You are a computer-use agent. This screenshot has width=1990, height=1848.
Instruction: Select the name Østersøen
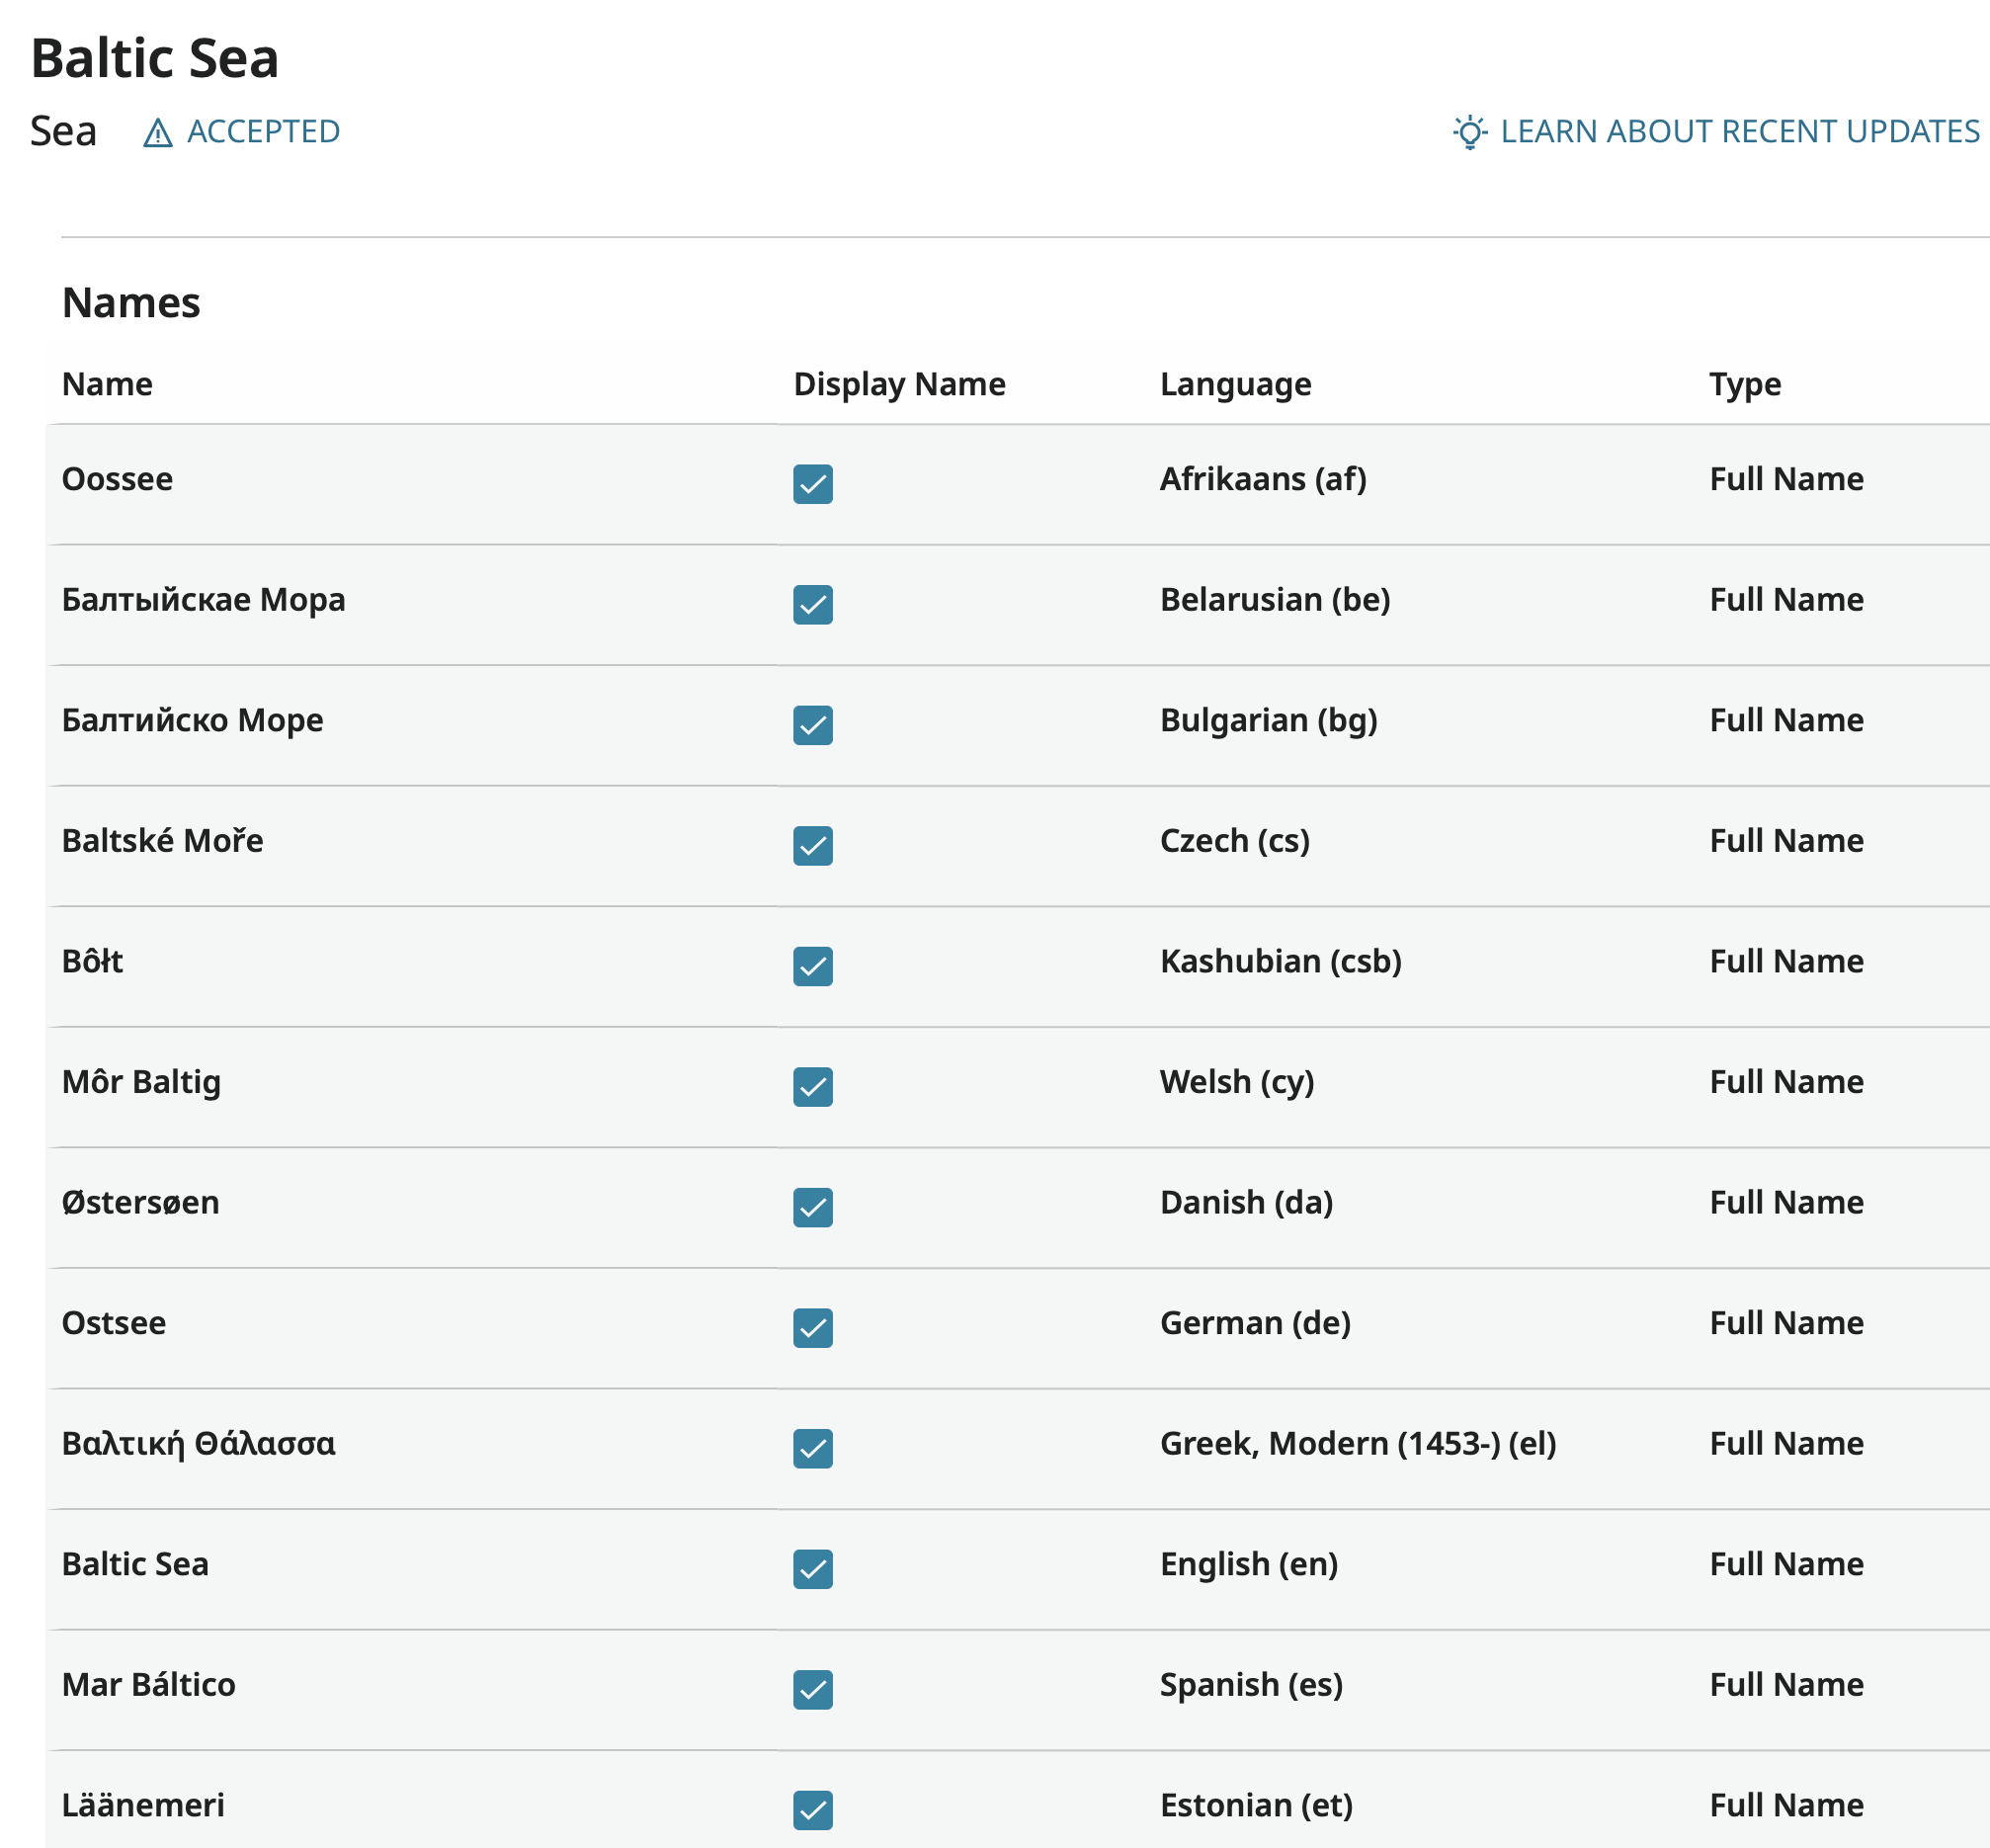[x=140, y=1202]
